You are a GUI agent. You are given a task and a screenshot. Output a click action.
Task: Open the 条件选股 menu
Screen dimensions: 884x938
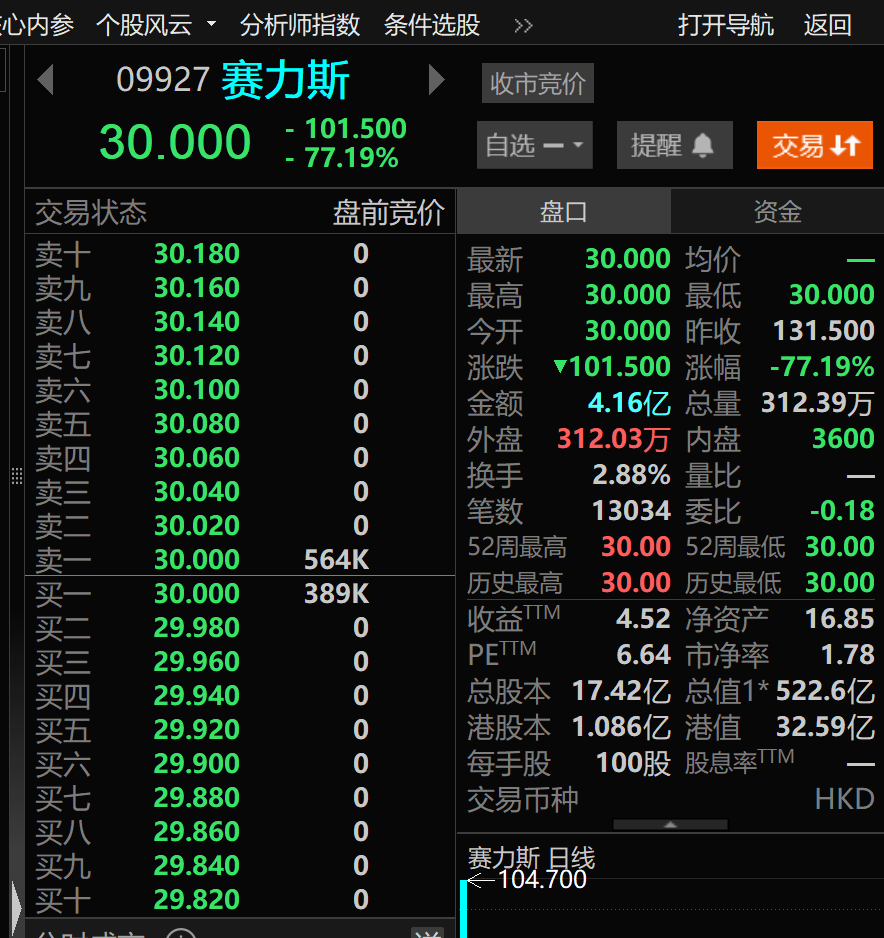431,25
